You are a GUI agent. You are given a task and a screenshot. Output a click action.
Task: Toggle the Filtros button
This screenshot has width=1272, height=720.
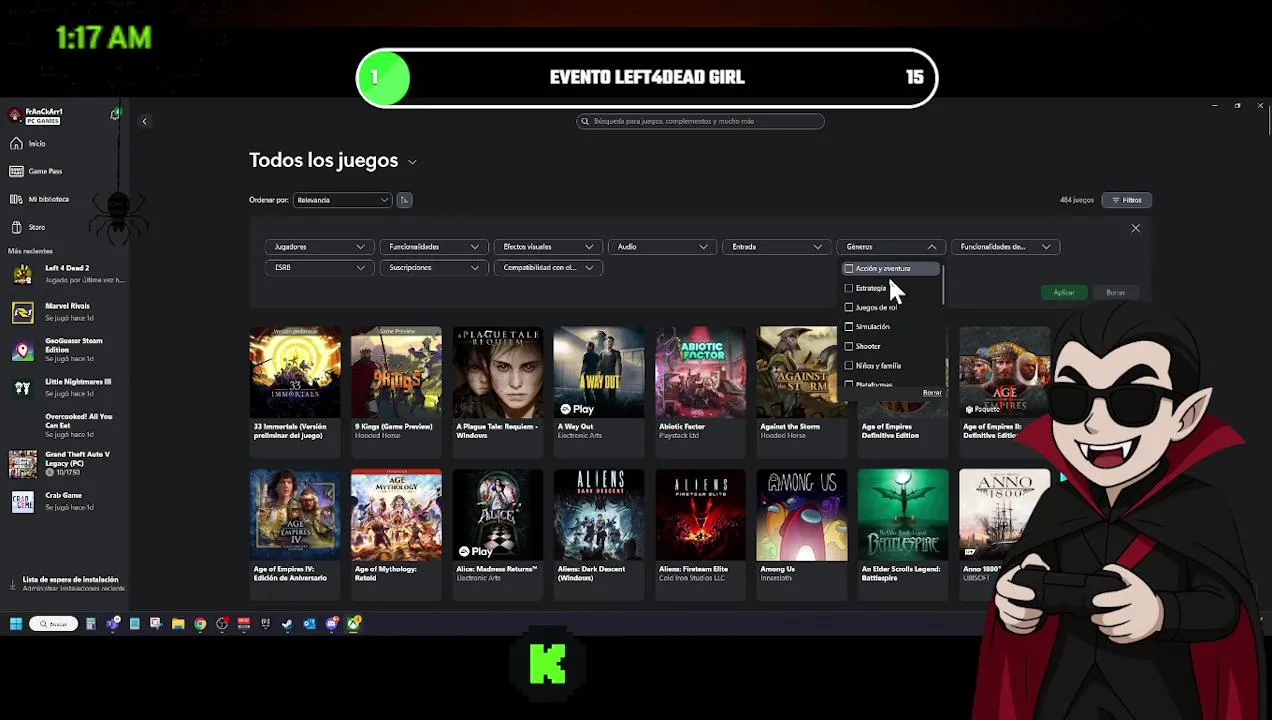point(1126,200)
